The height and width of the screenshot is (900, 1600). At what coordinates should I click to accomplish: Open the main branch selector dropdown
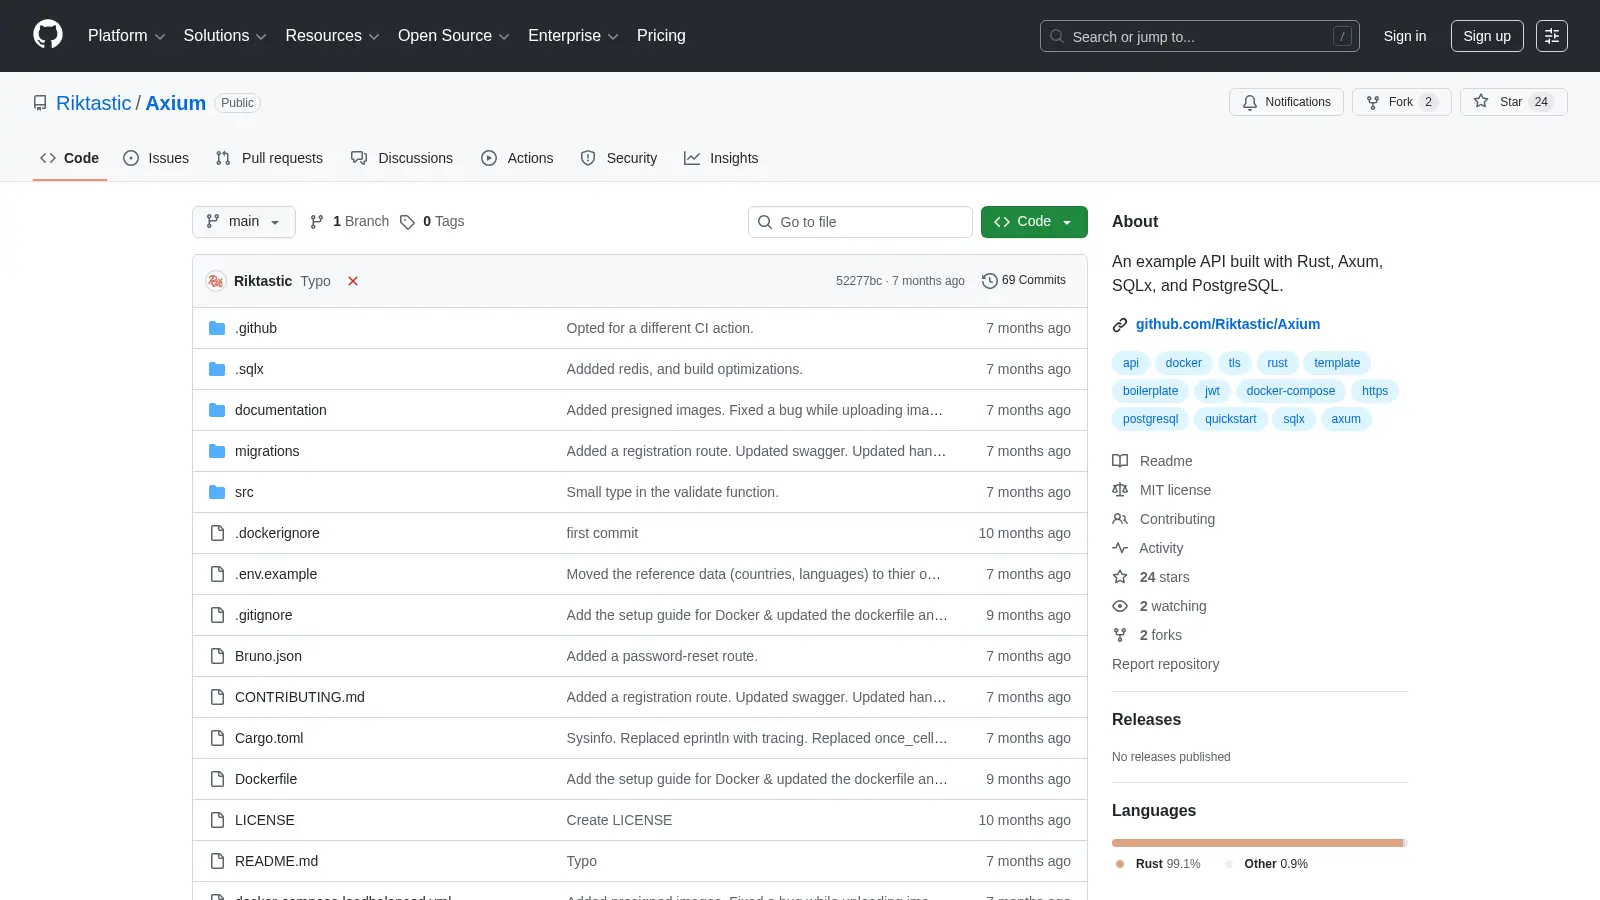244,222
